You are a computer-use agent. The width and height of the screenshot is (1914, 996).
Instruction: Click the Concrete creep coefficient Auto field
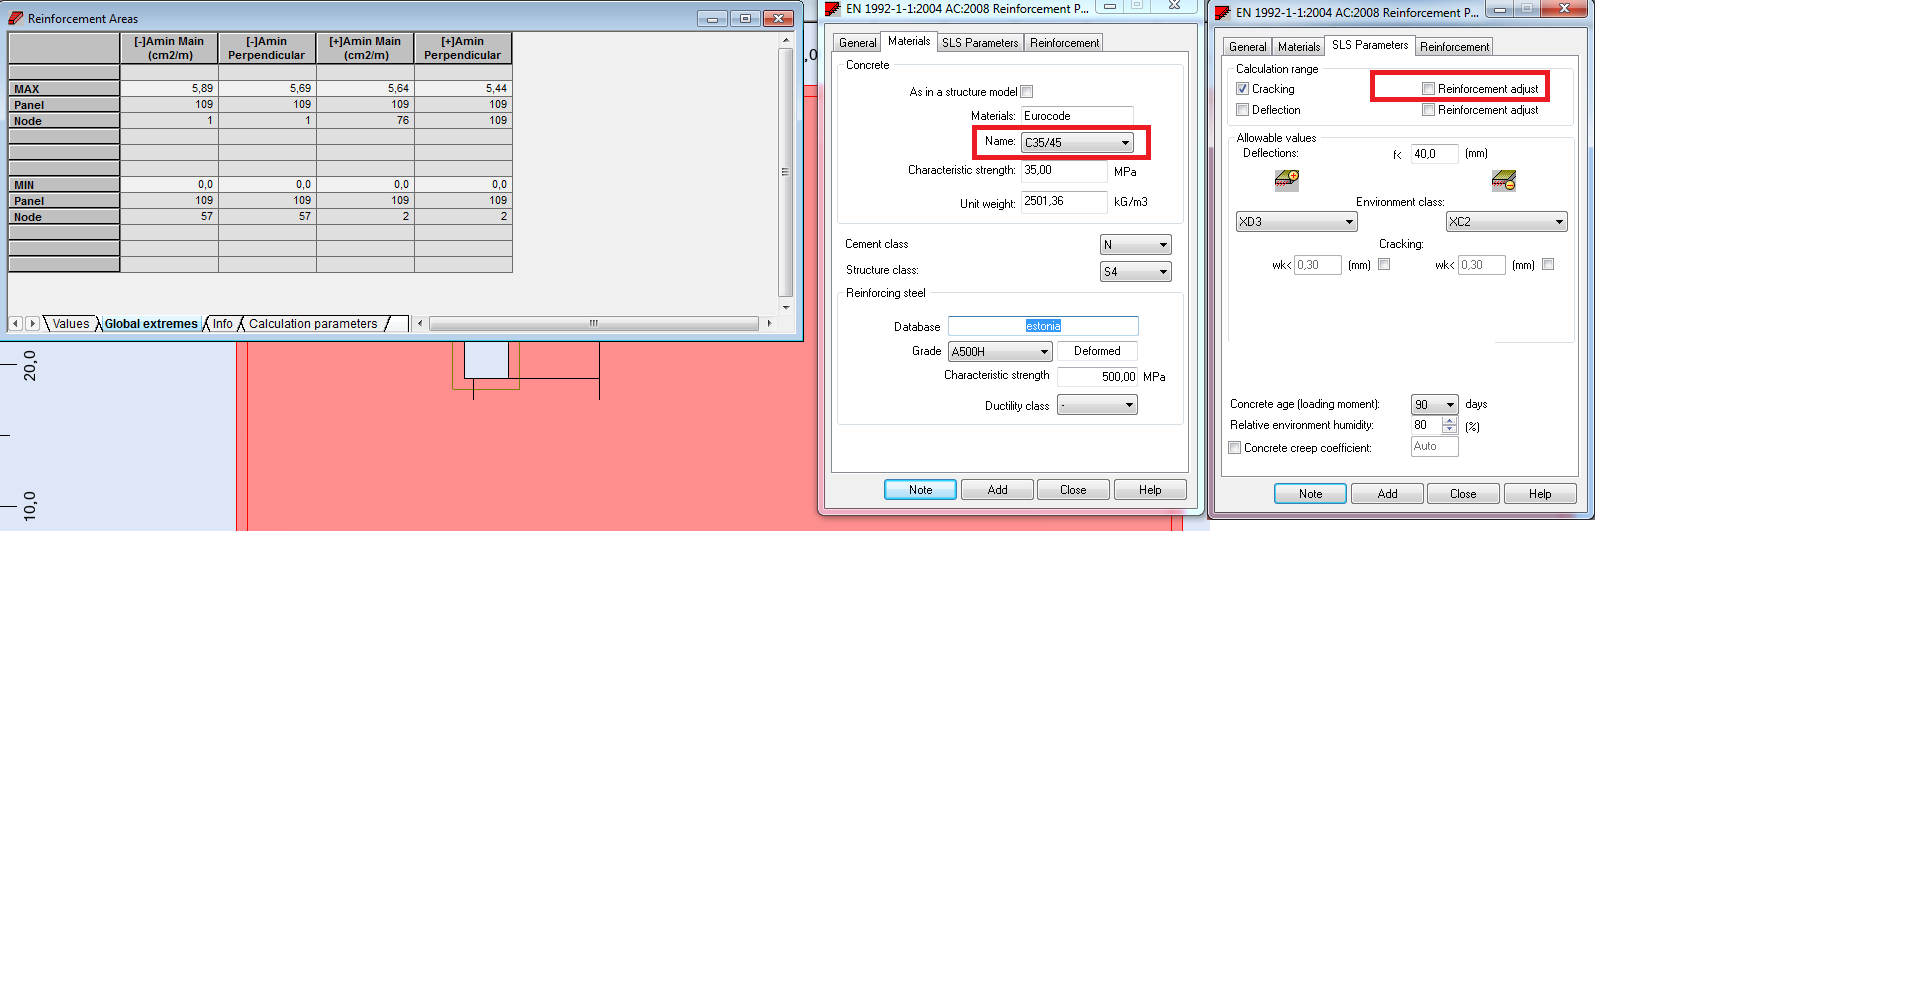1434,447
